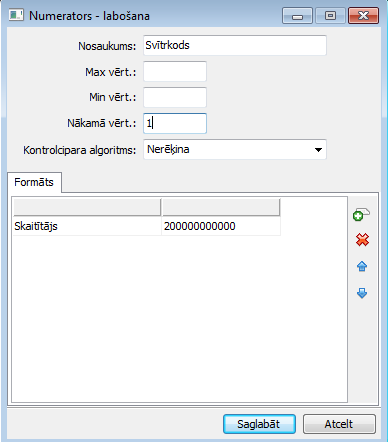Viewport: 388px width, 442px height.
Task: Select the Formāts tab
Action: 34,182
